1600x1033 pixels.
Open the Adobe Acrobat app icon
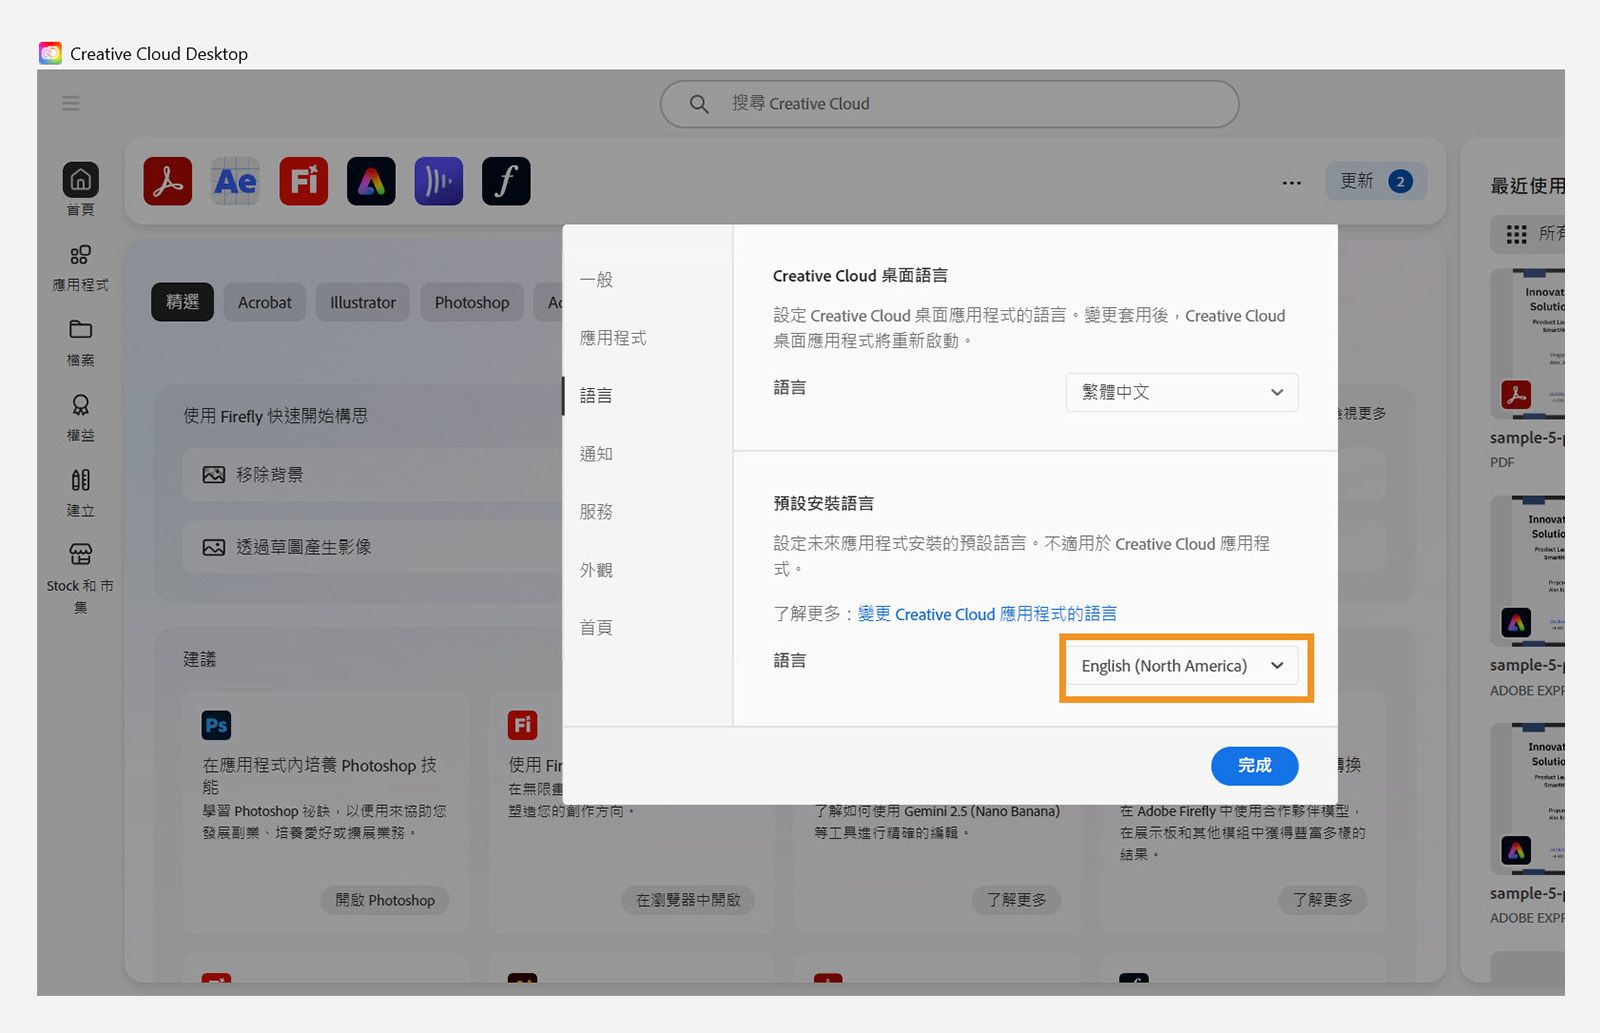coord(167,181)
